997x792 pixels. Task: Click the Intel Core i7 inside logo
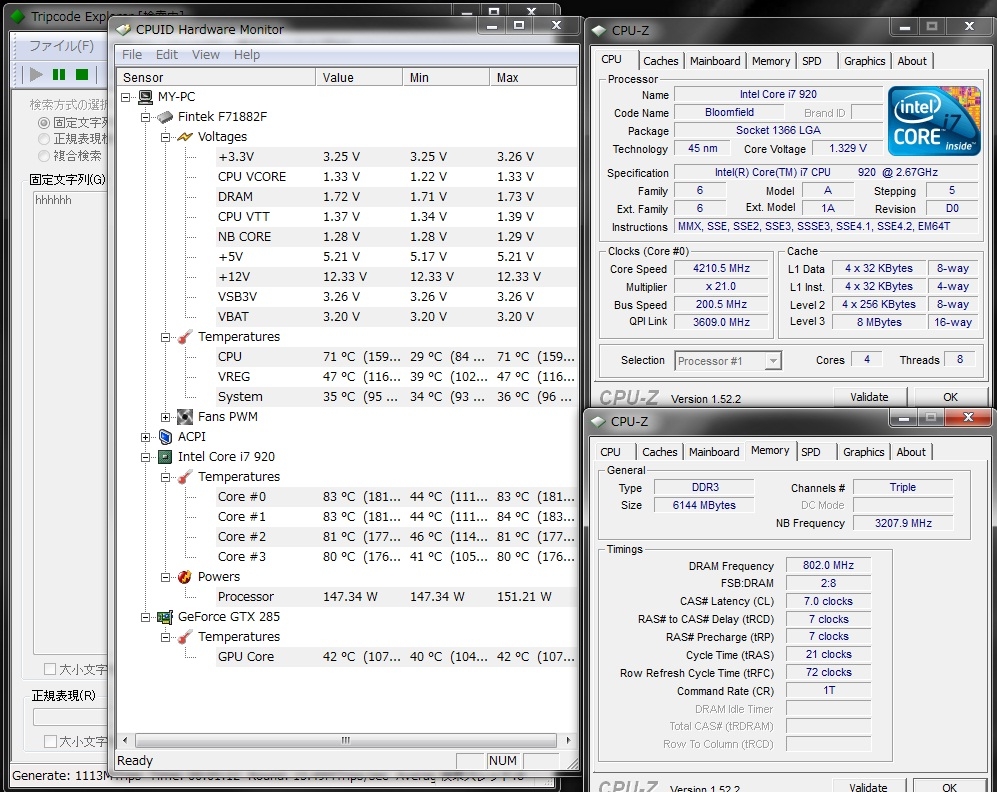coord(934,121)
